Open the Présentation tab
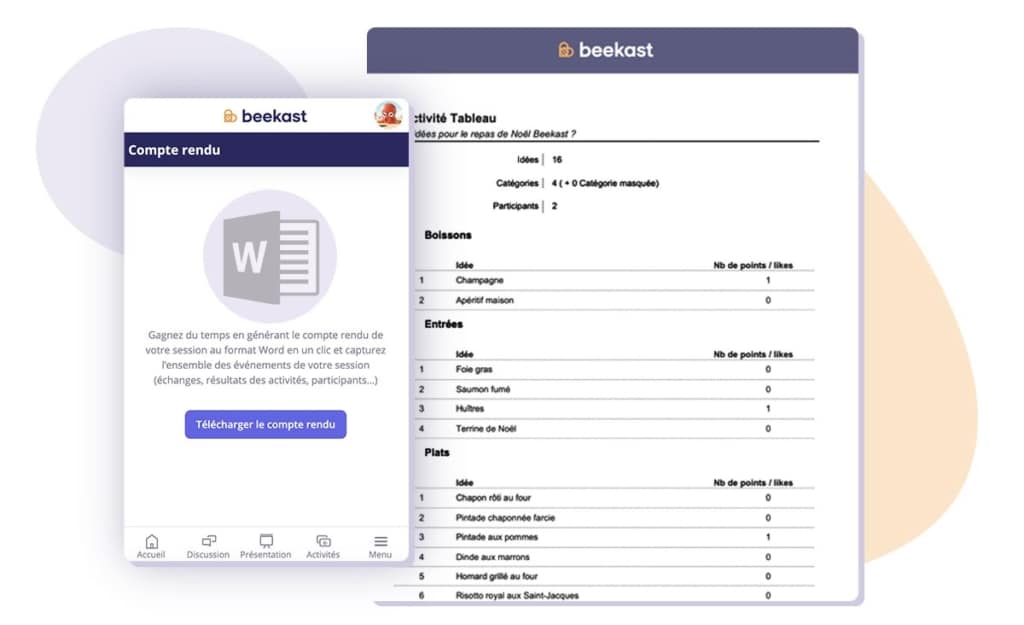Viewport: 1024px width, 625px height. pyautogui.click(x=266, y=546)
